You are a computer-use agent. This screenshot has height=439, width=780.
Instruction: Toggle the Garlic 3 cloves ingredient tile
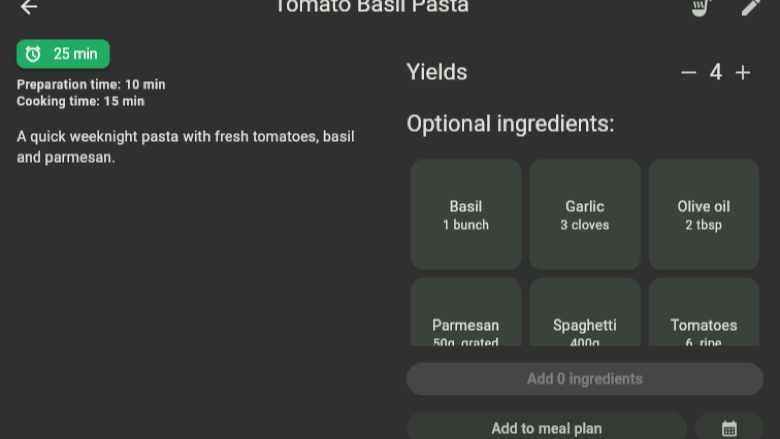click(585, 215)
